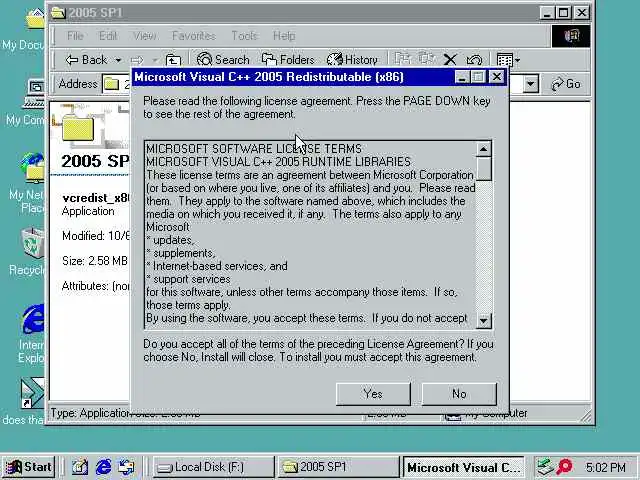The height and width of the screenshot is (480, 640).
Task: Open the Tools menu
Action: (244, 36)
